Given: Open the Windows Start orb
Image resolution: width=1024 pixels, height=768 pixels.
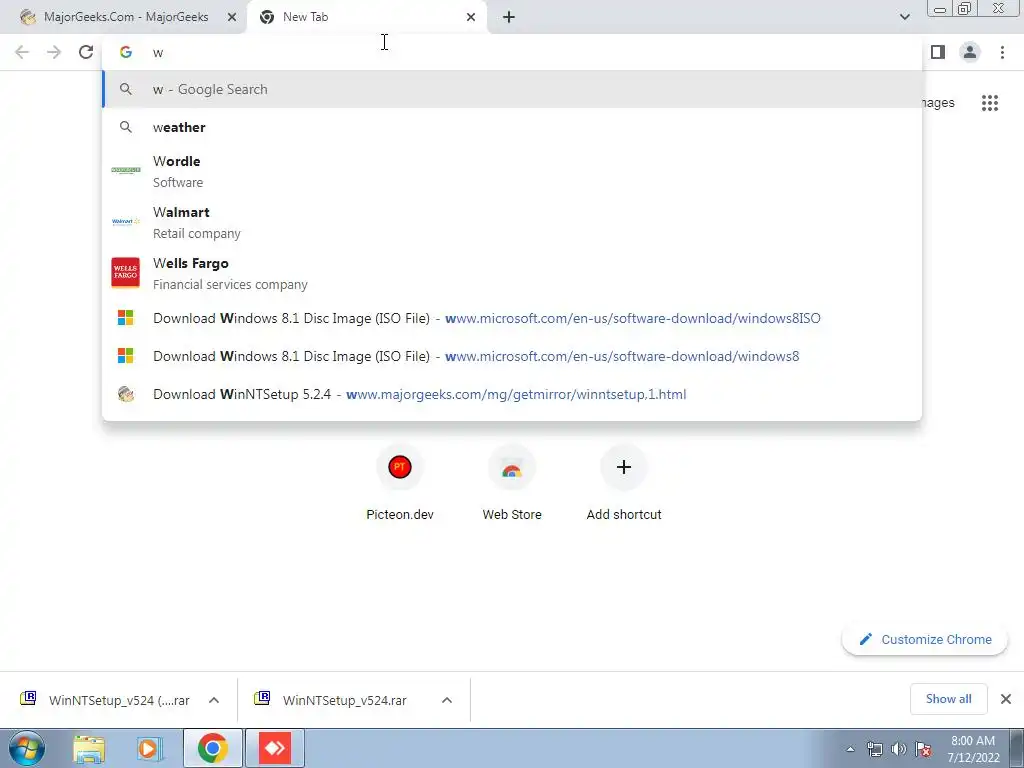Looking at the screenshot, I should coord(27,748).
